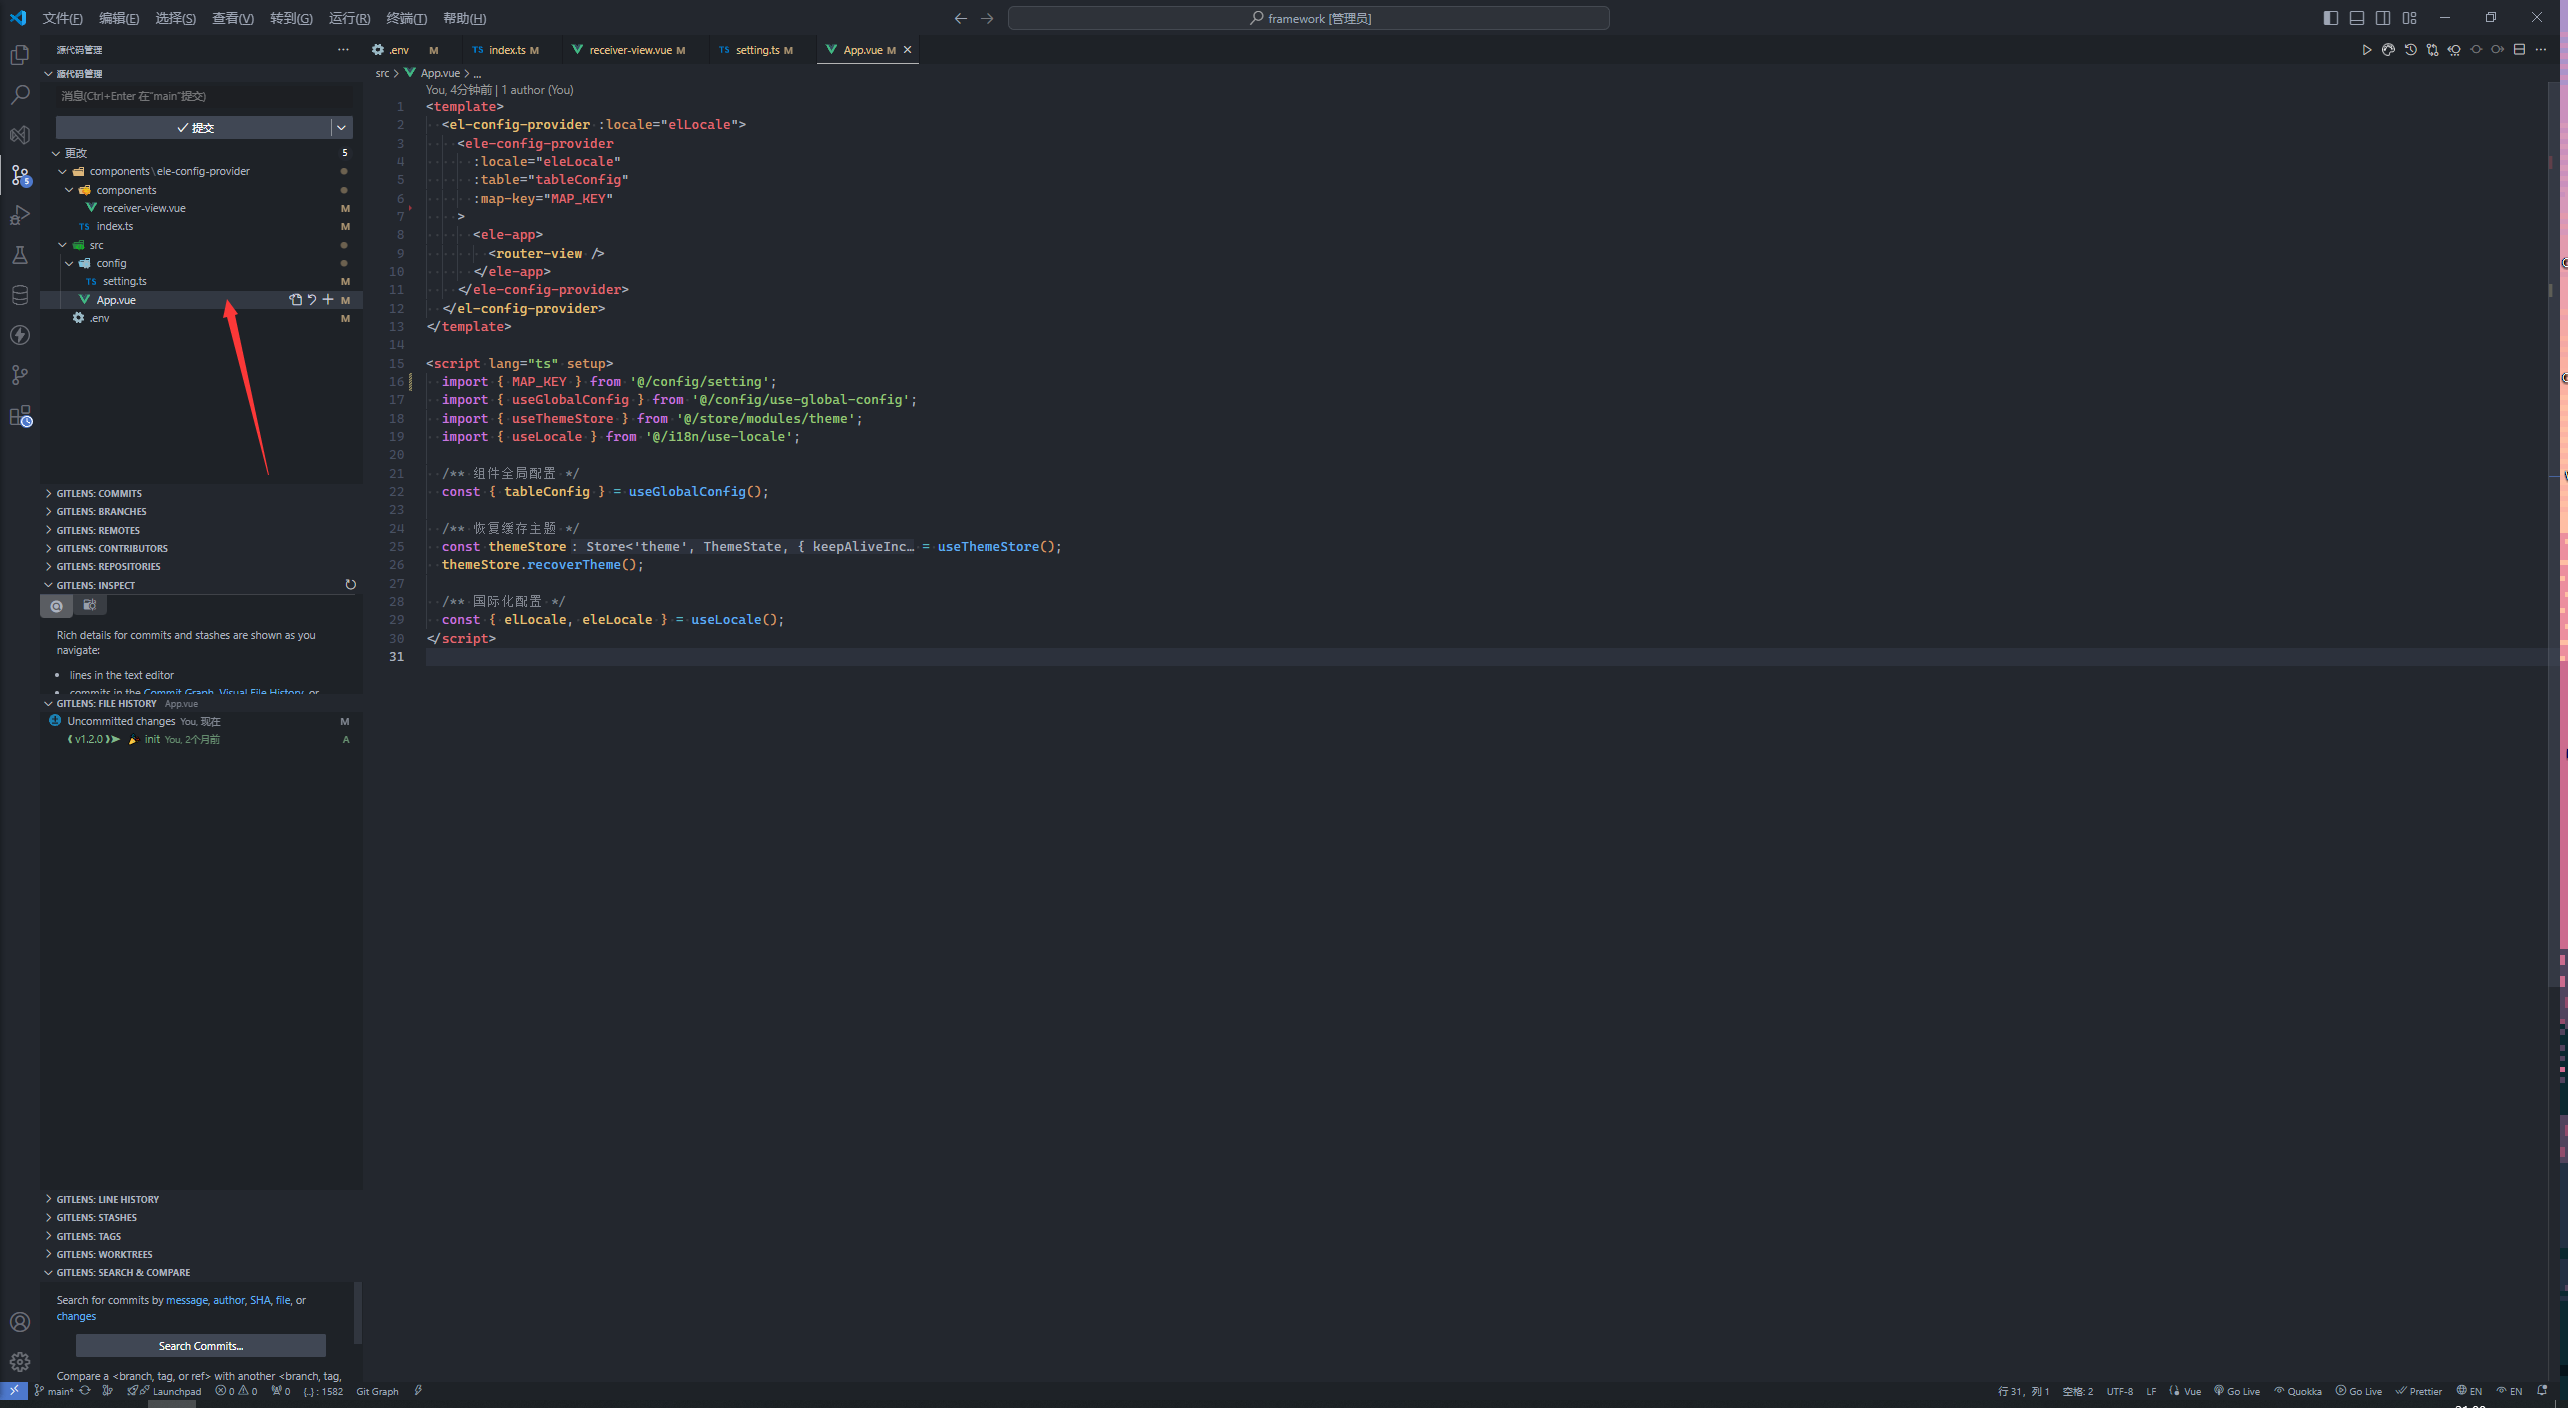Open the Manage gear icon in the activity bar

pos(19,1362)
